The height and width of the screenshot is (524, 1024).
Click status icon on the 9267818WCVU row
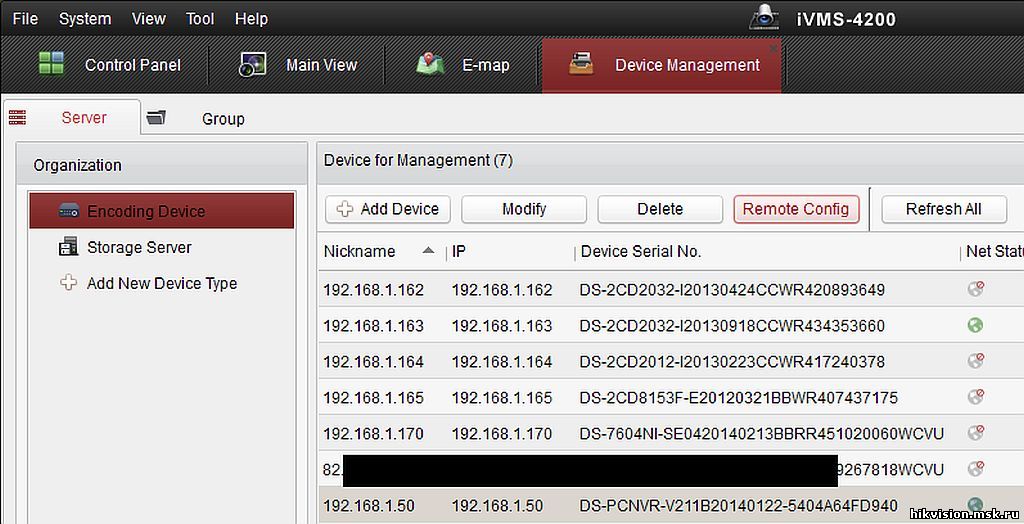[976, 468]
